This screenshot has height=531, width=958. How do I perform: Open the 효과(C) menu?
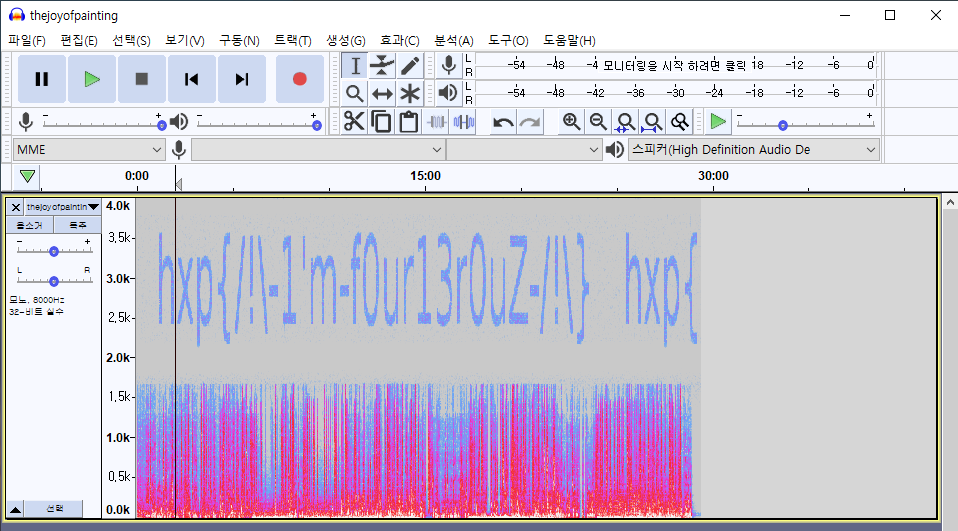(400, 40)
